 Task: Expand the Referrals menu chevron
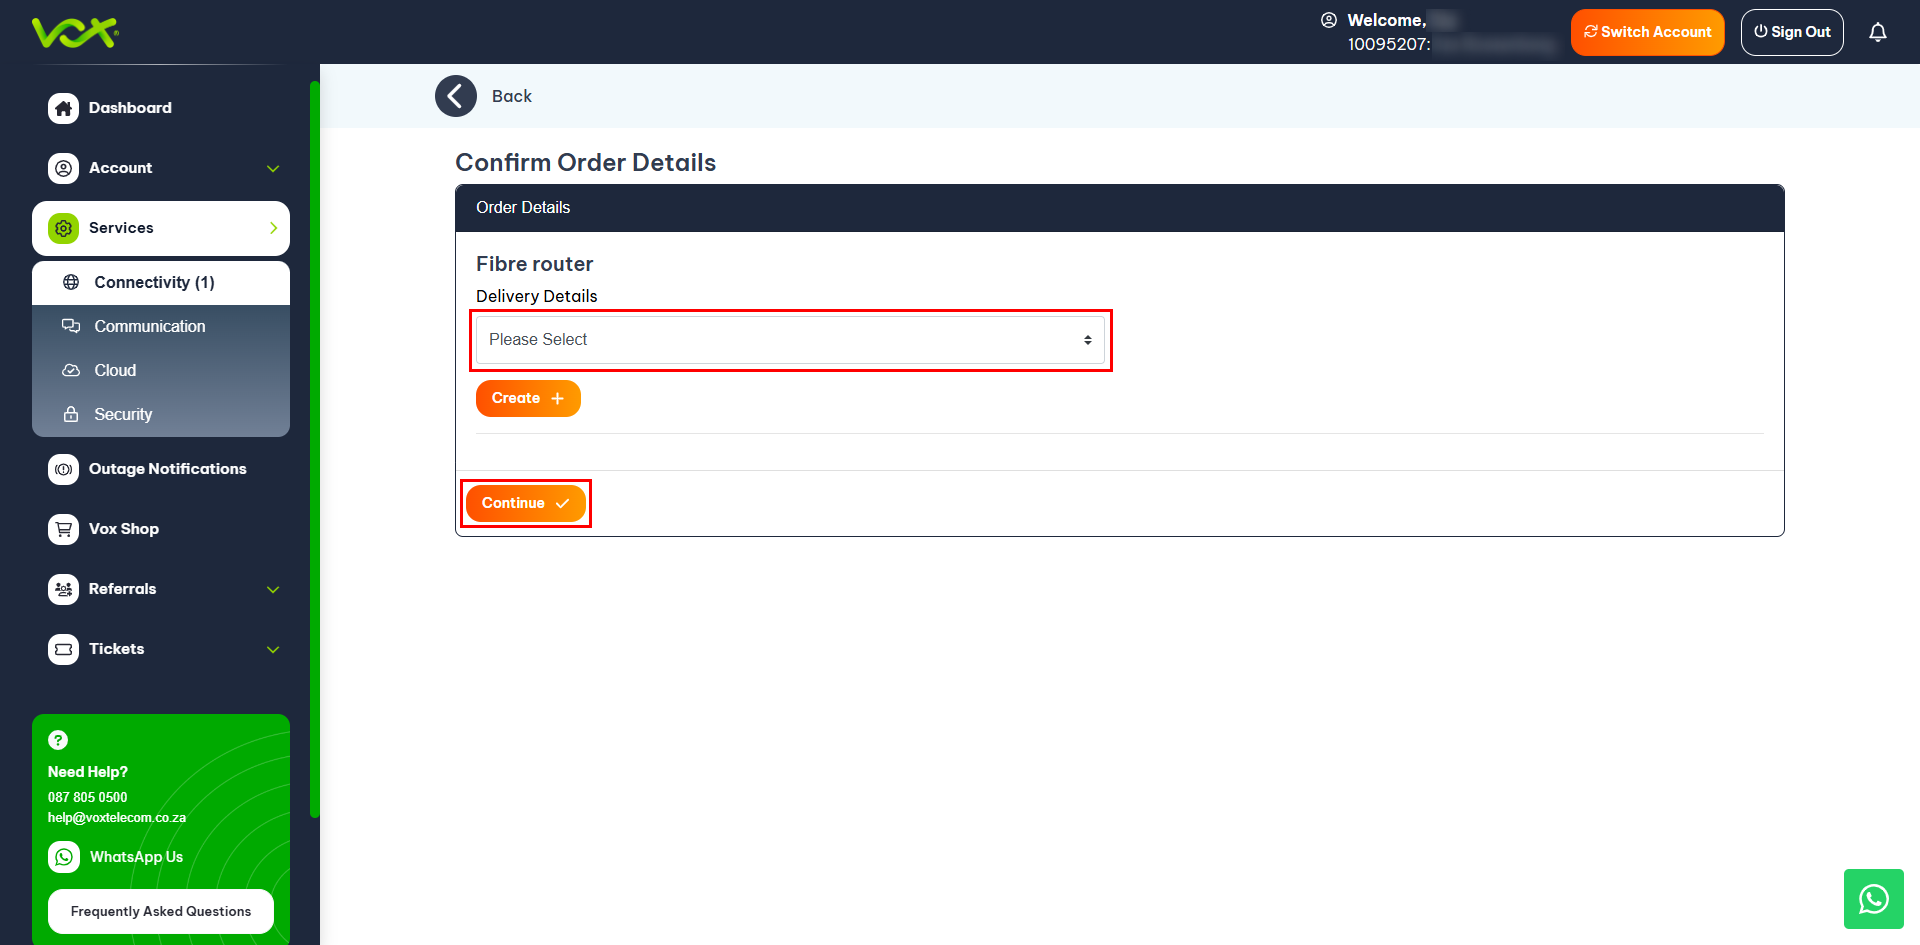point(273,589)
